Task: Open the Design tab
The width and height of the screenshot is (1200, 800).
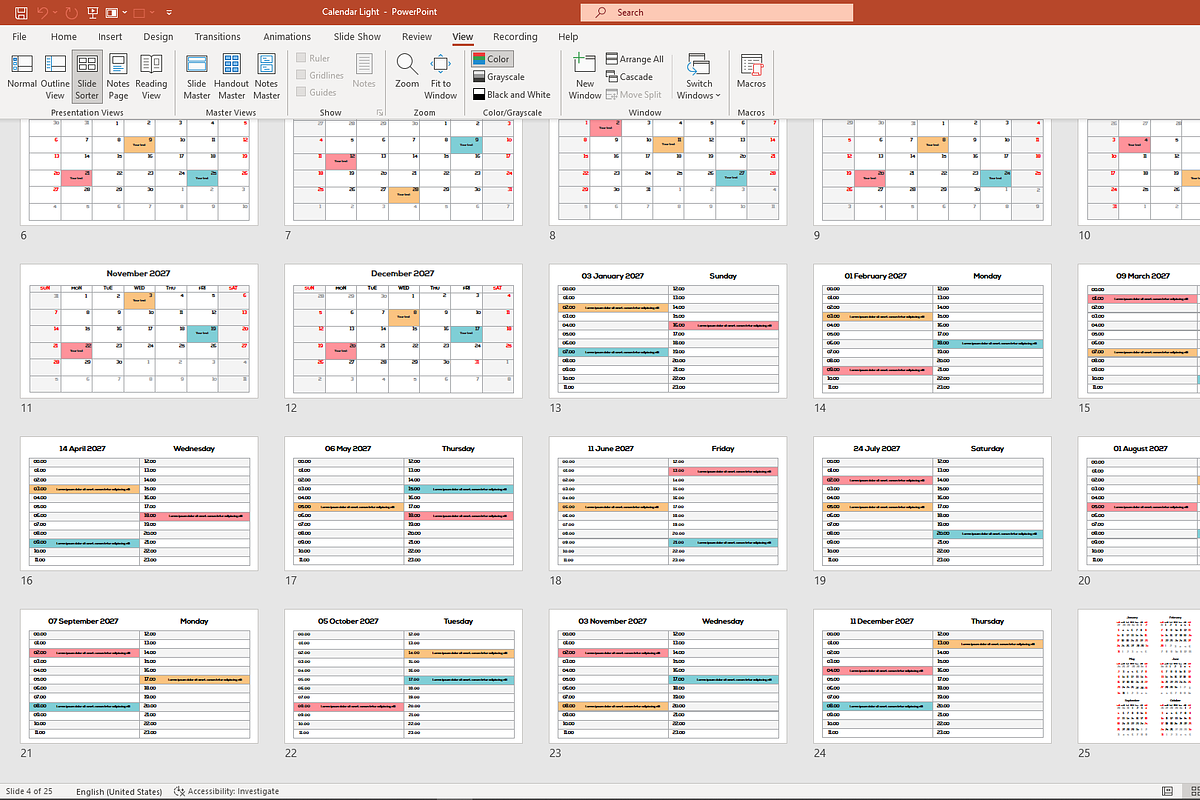Action: click(x=158, y=37)
